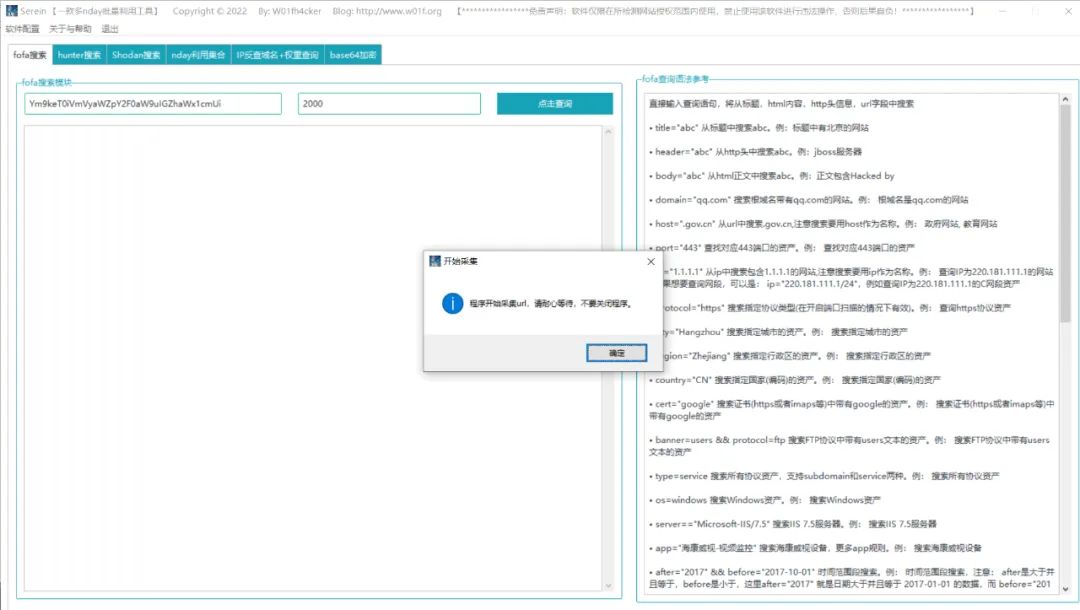Select the IP反查域名+权重查询 tab
Viewport: 1080px width, 610px height.
pyautogui.click(x=278, y=55)
